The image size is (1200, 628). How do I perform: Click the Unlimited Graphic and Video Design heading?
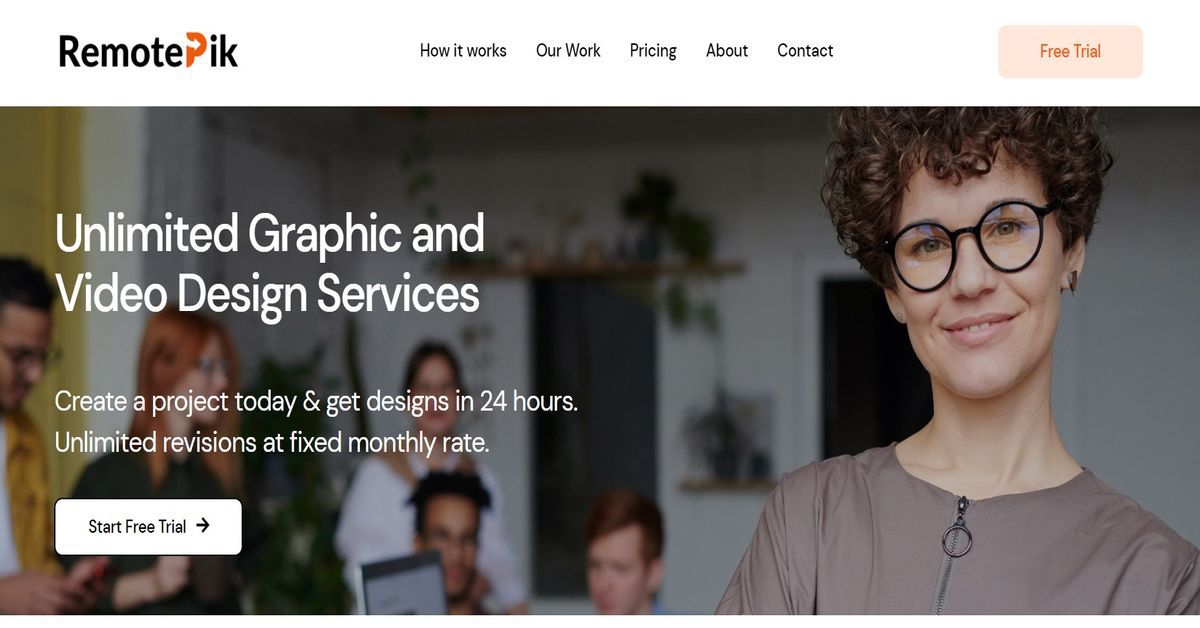(270, 264)
